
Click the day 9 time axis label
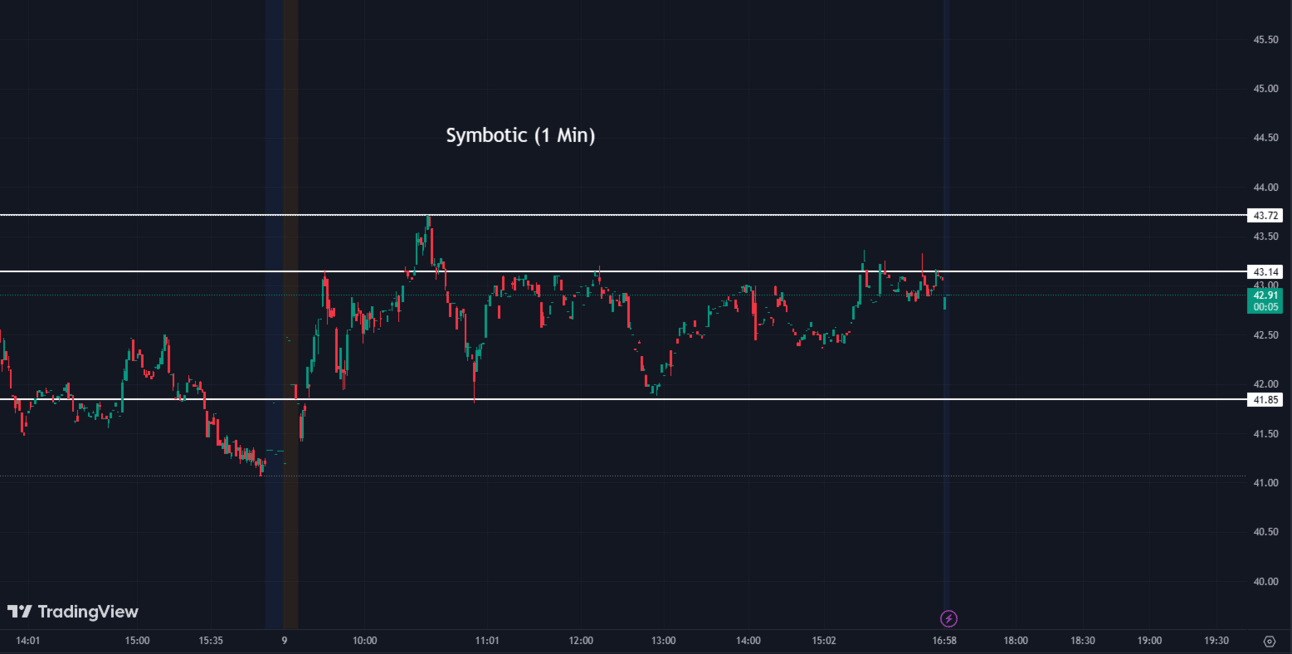pyautogui.click(x=284, y=641)
